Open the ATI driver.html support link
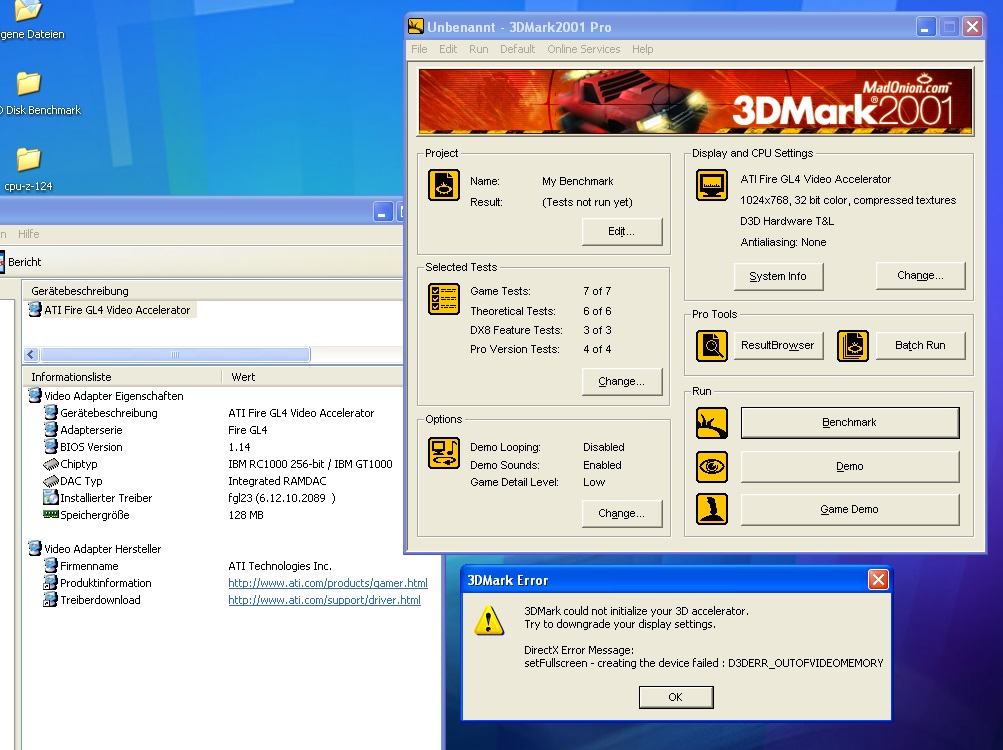The height and width of the screenshot is (750, 1003). pos(324,600)
